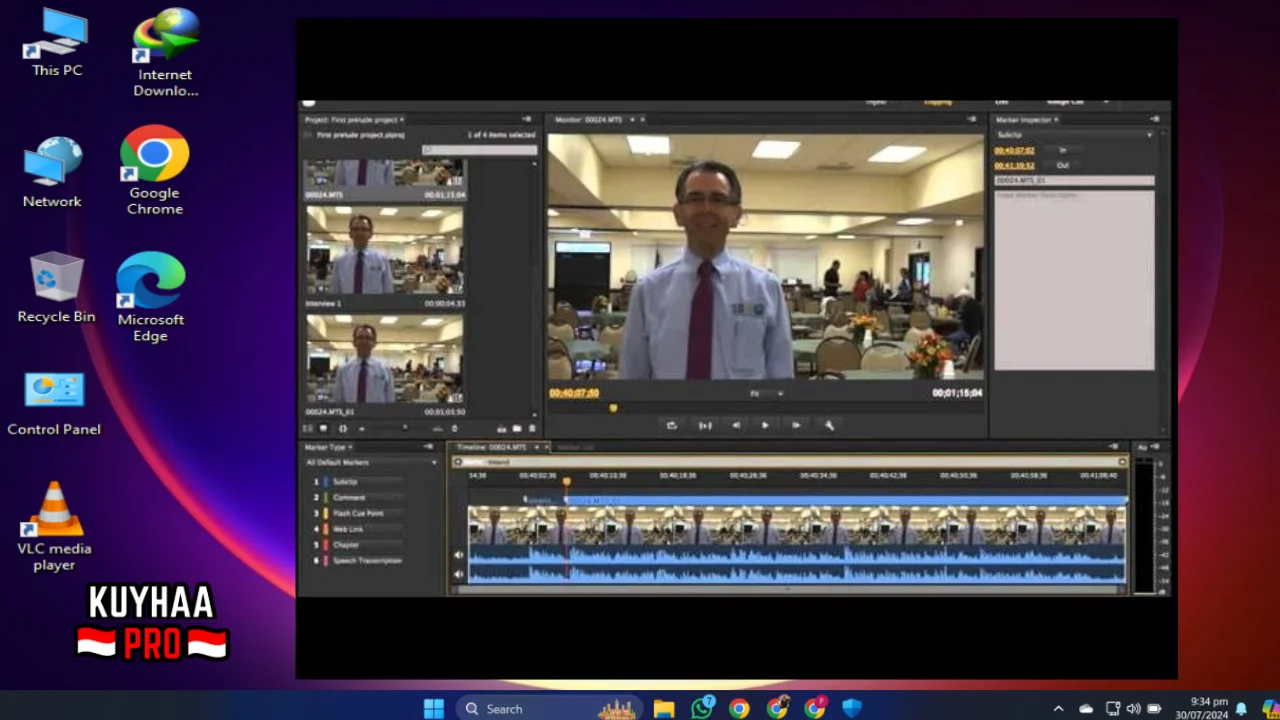Mute the lower audio track speaker
The width and height of the screenshot is (1280, 720).
pyautogui.click(x=459, y=574)
